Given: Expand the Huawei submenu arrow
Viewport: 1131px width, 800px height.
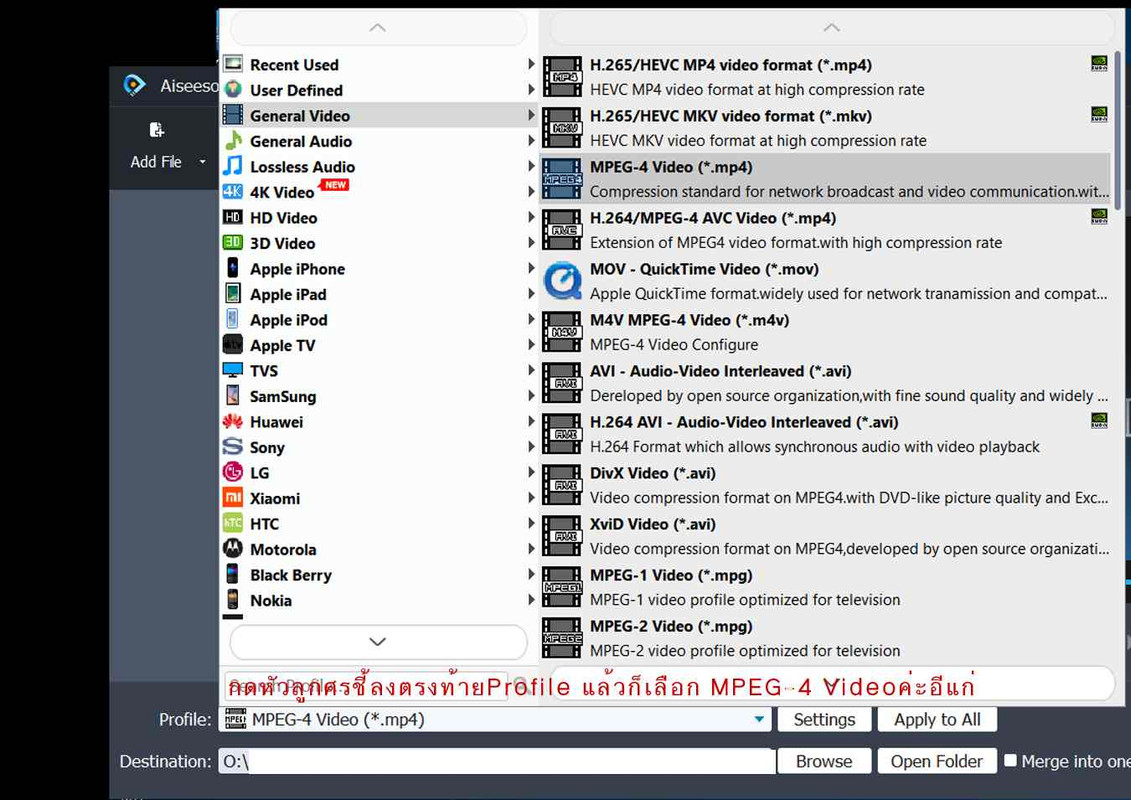Looking at the screenshot, I should (x=531, y=421).
